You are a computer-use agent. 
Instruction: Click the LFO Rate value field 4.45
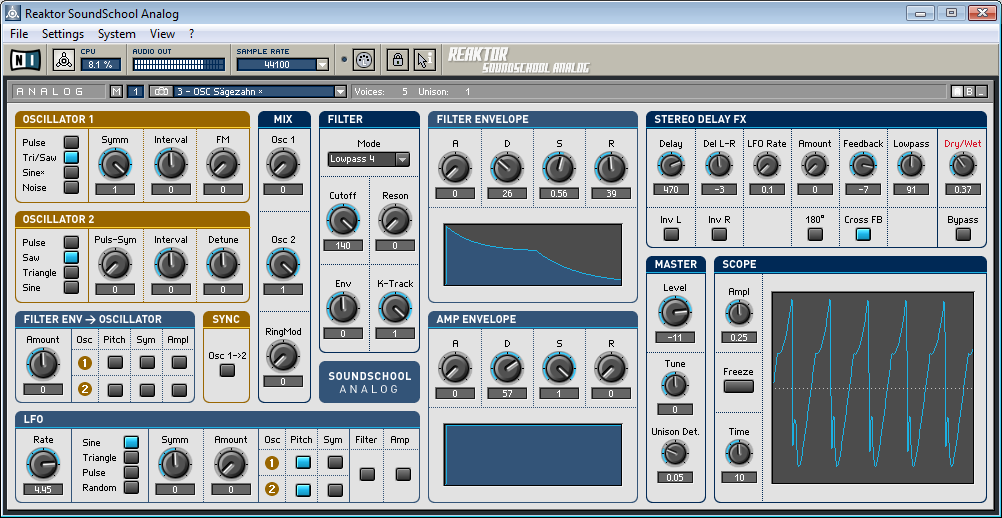43,489
